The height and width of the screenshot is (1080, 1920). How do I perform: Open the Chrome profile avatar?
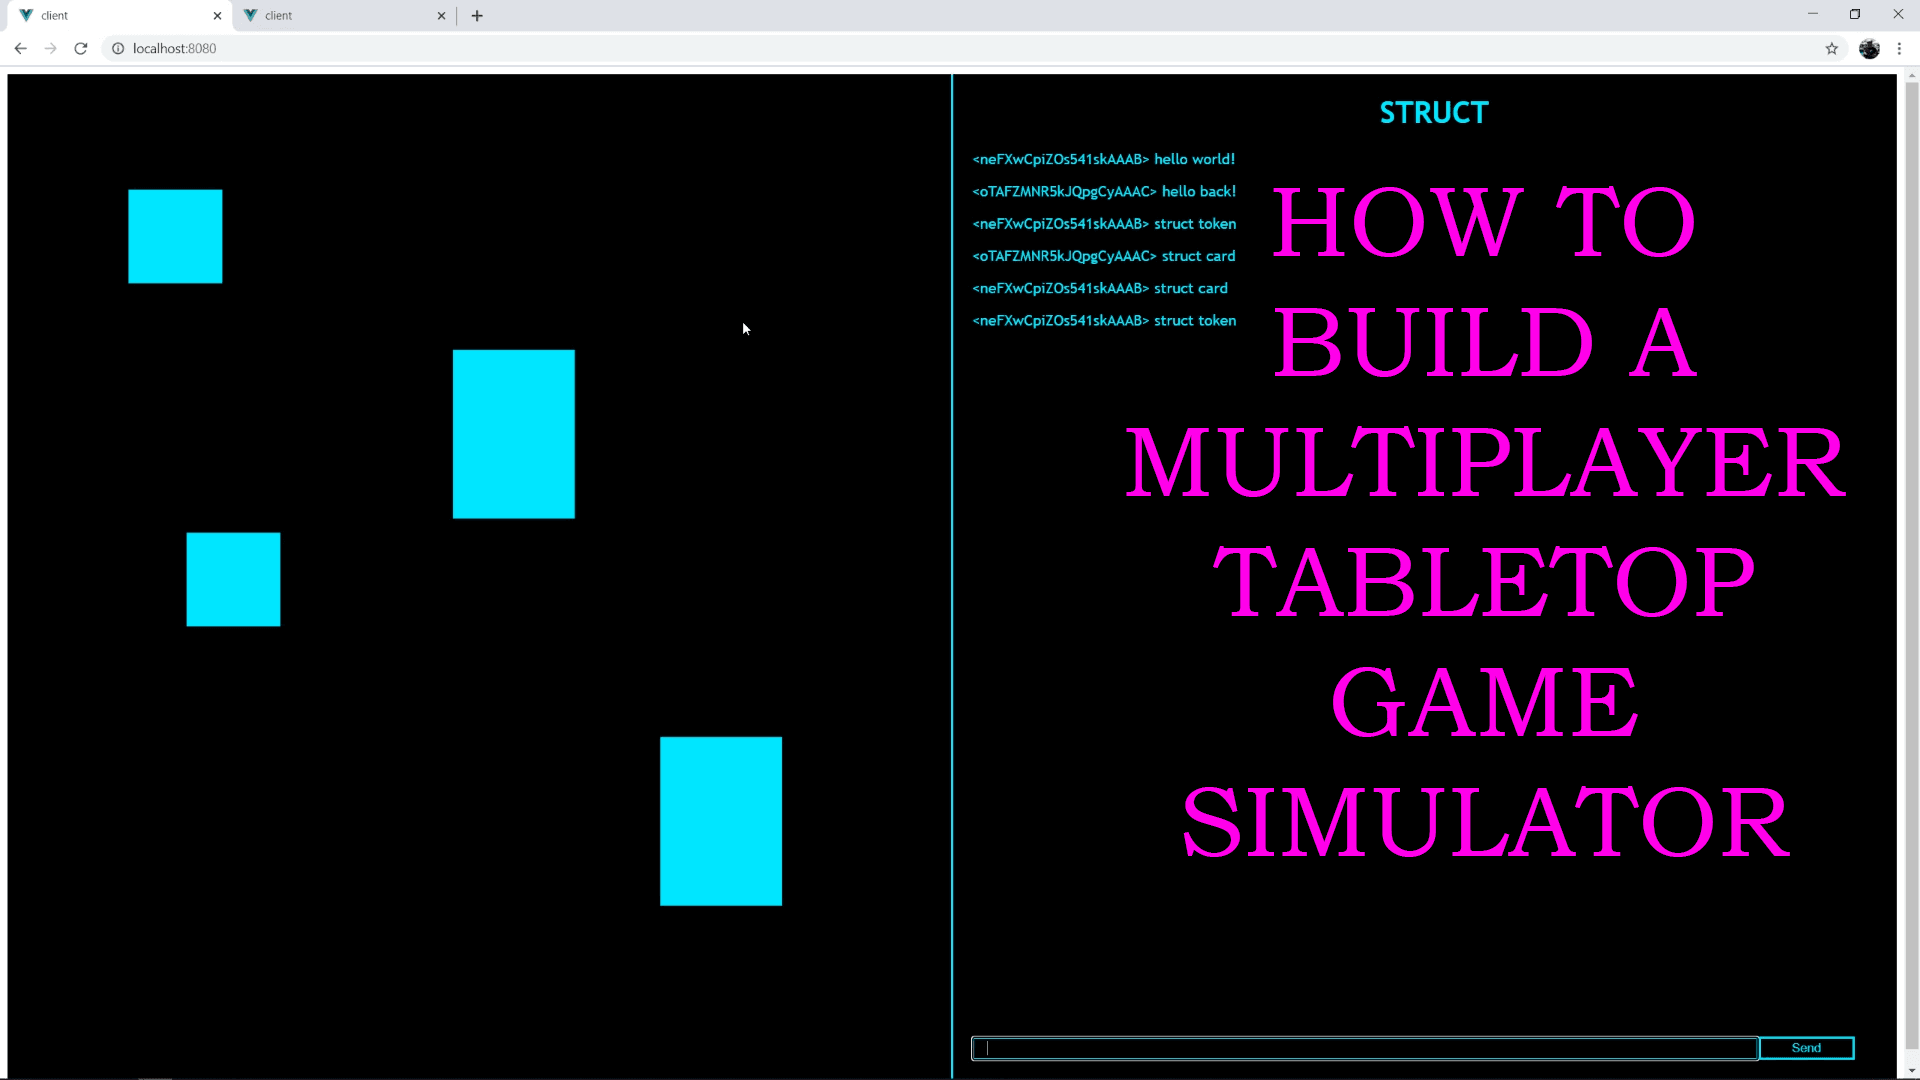(1868, 48)
